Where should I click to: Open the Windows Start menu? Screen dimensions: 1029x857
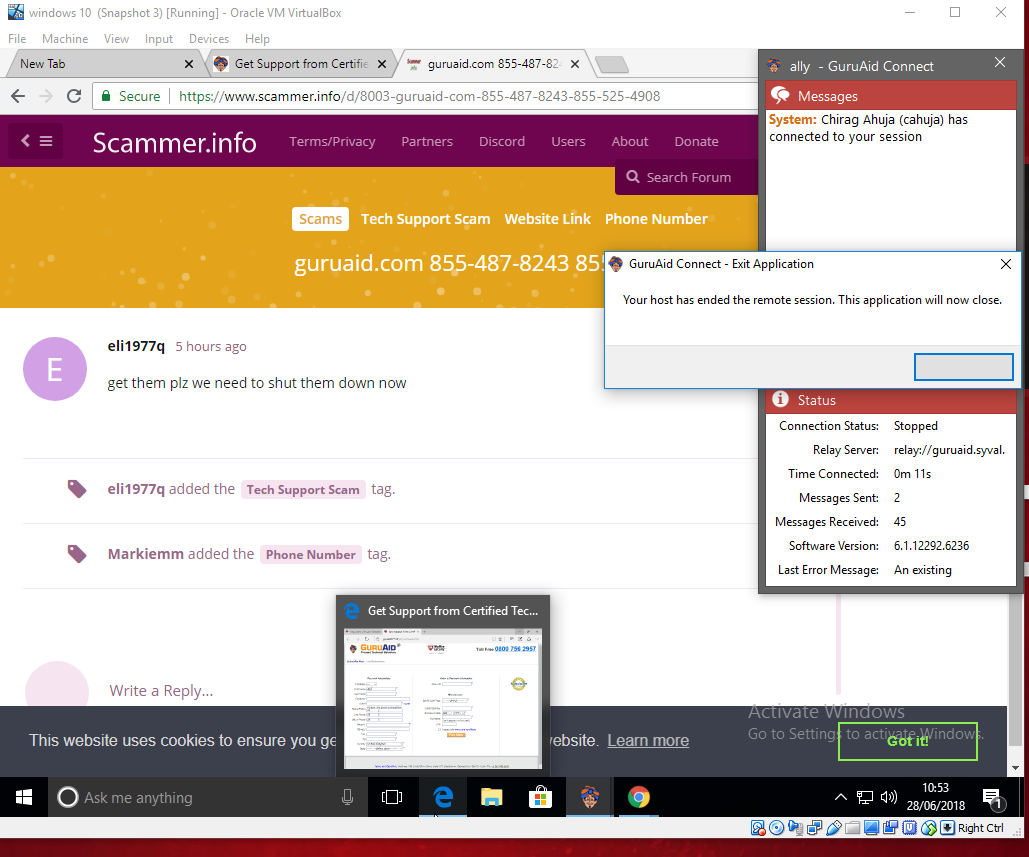24,797
